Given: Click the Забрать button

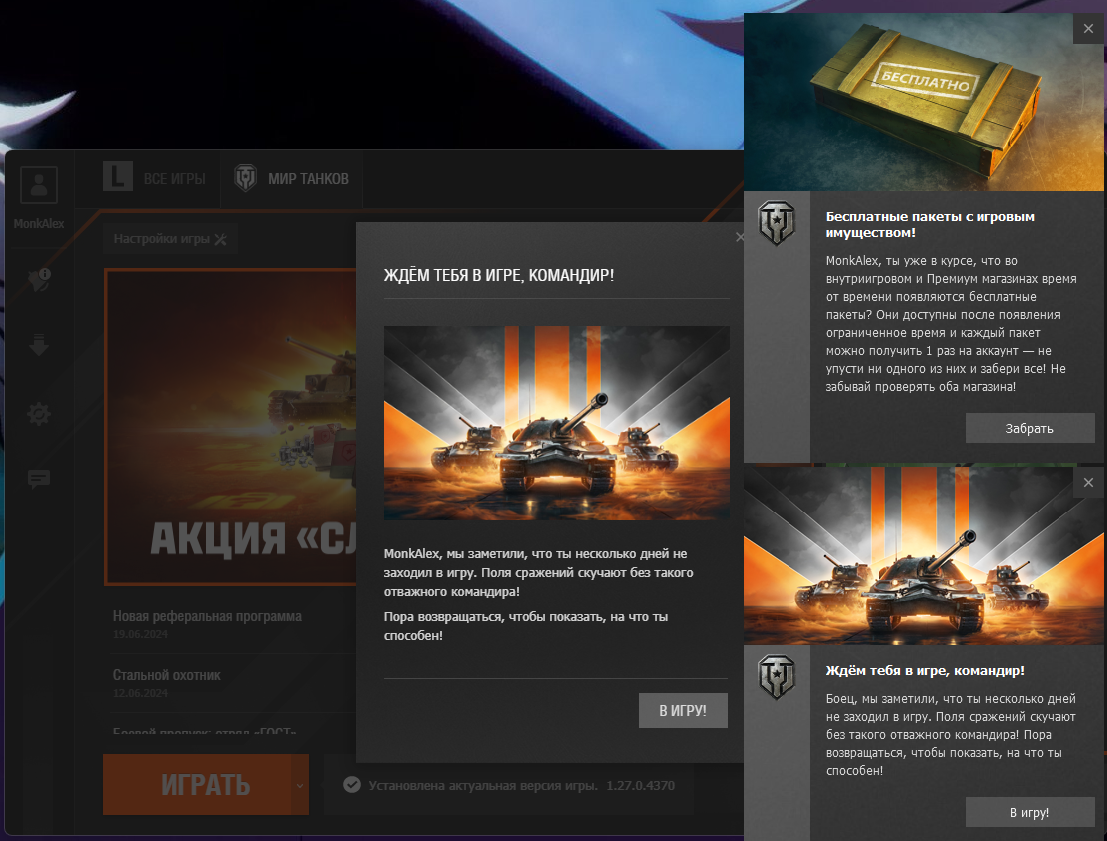Looking at the screenshot, I should [1029, 428].
